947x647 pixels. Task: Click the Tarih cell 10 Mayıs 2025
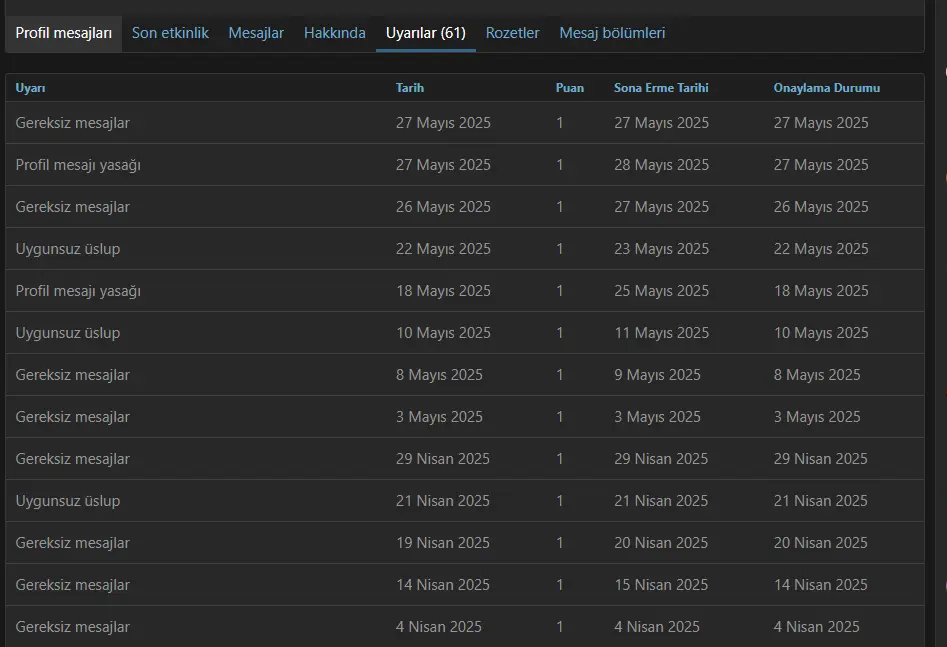pos(443,333)
